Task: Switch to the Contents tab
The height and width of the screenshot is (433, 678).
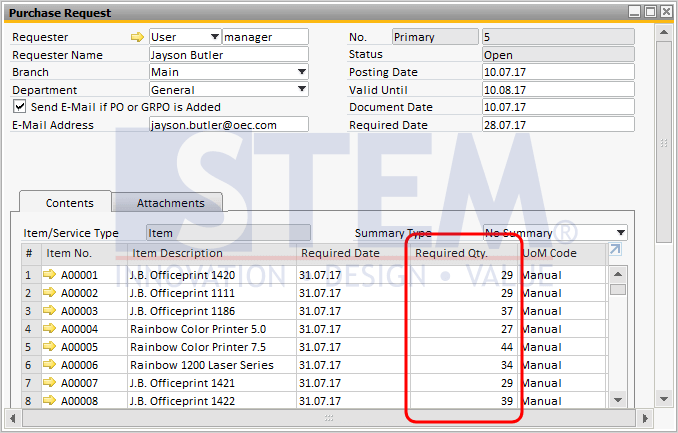Action: coord(65,202)
